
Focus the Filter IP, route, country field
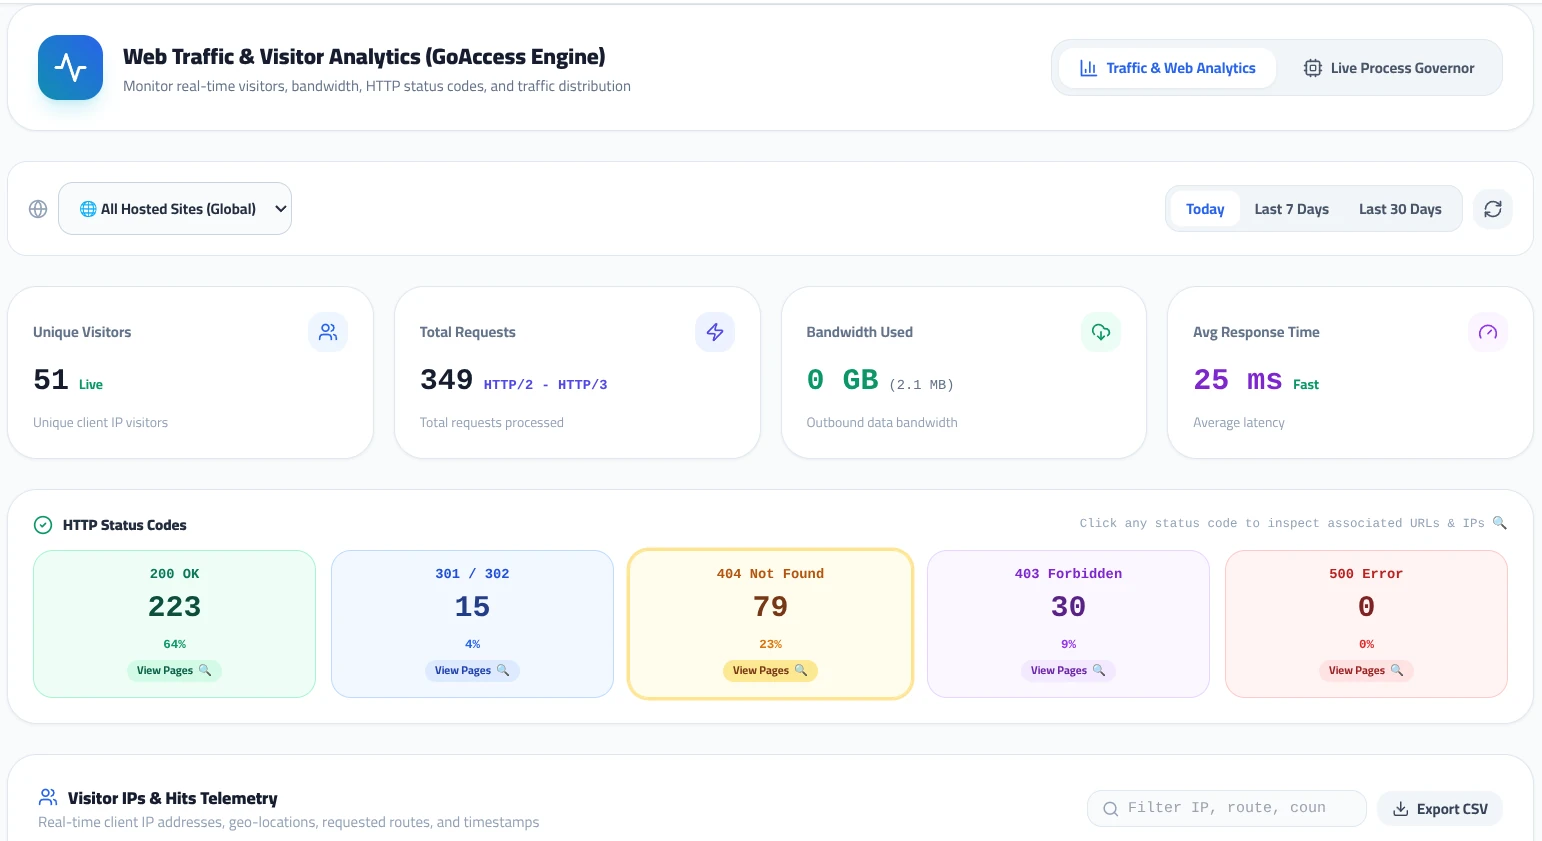coord(1227,808)
